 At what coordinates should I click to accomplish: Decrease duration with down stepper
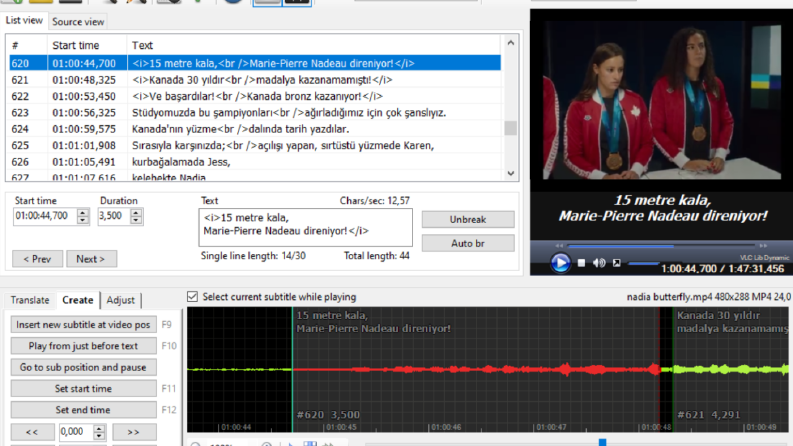[x=136, y=220]
